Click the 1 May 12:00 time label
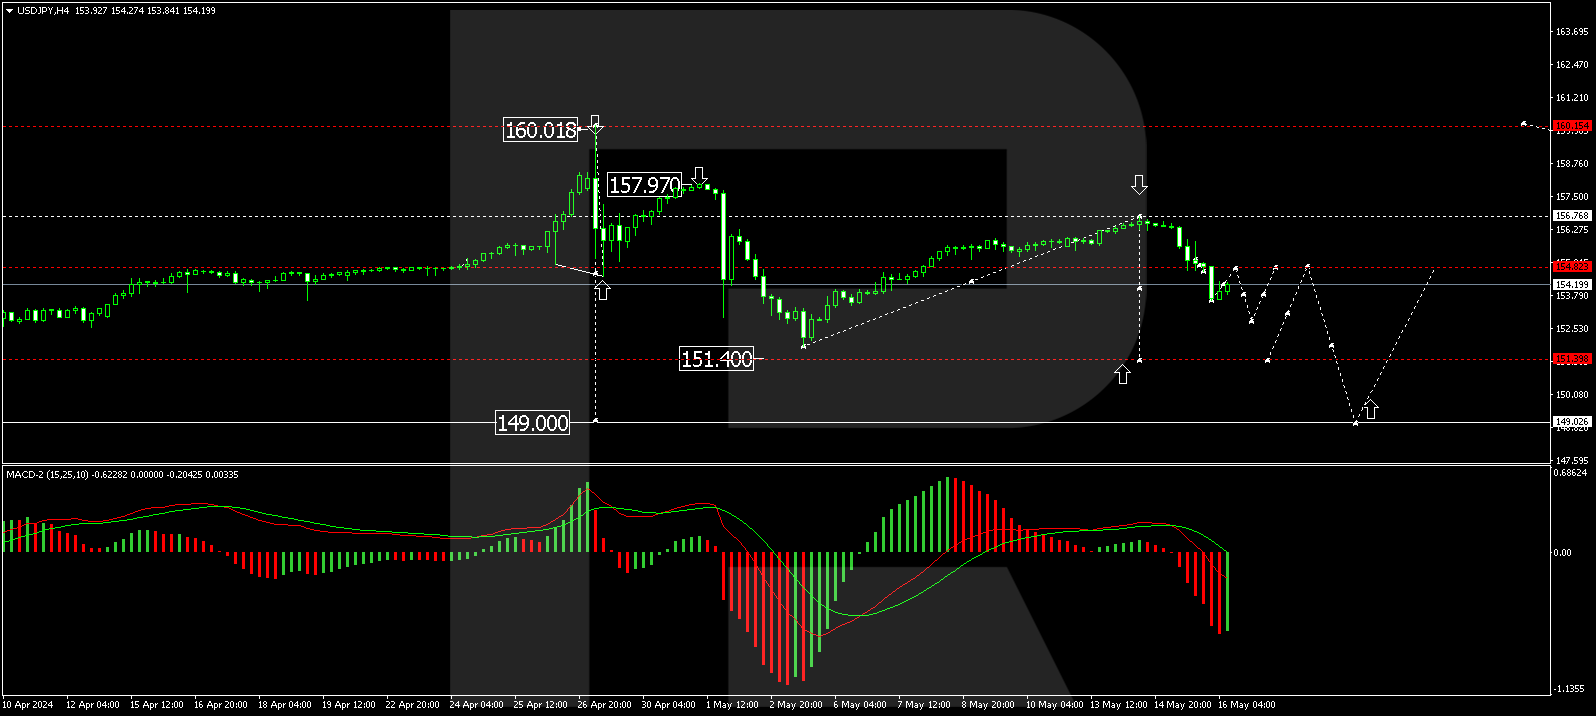 click(732, 705)
